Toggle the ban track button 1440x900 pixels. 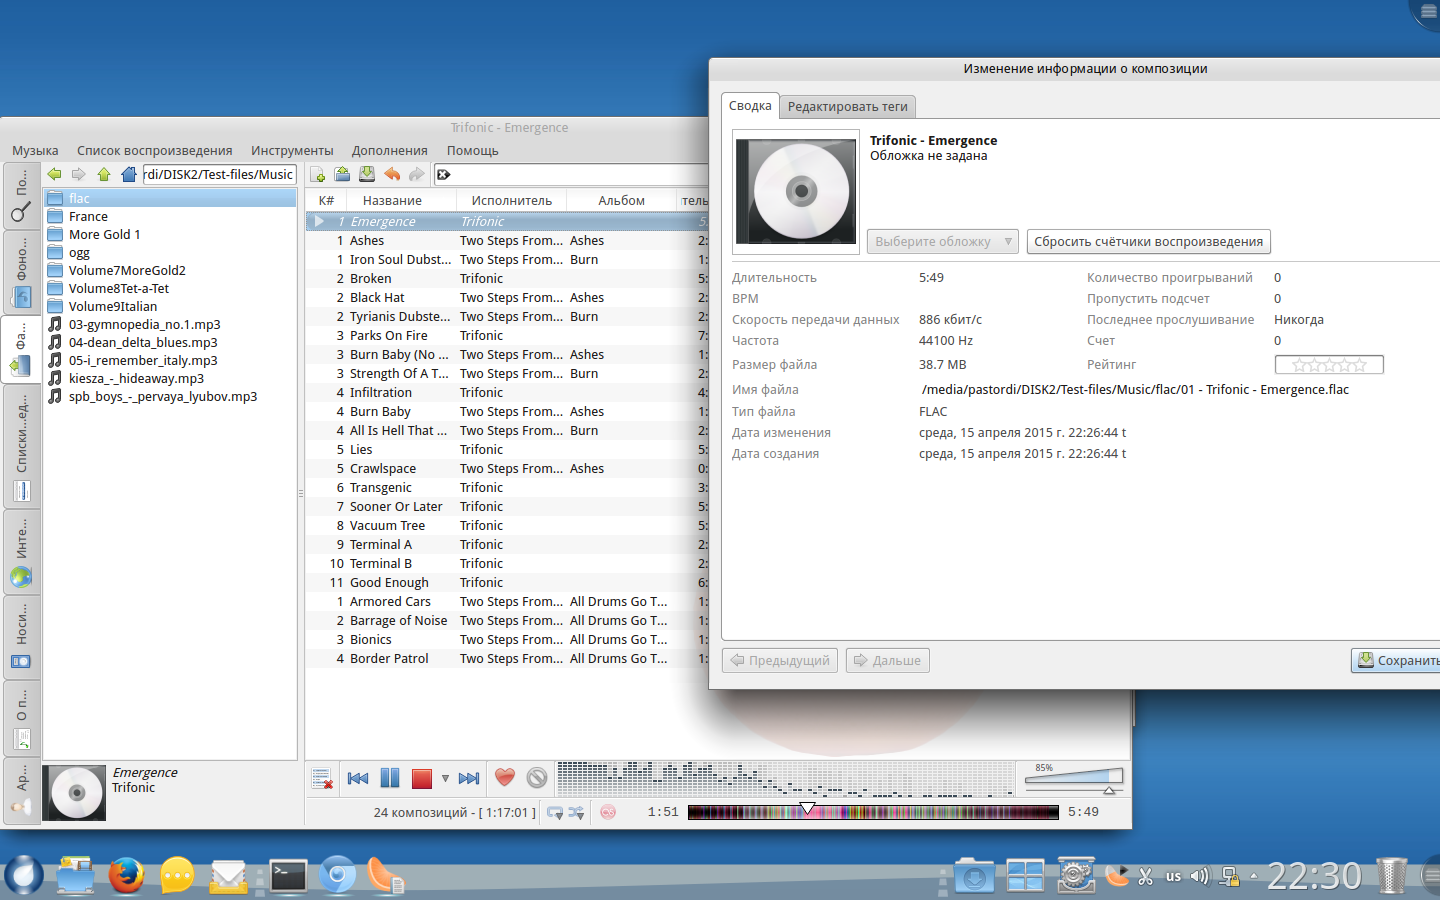[x=537, y=778]
